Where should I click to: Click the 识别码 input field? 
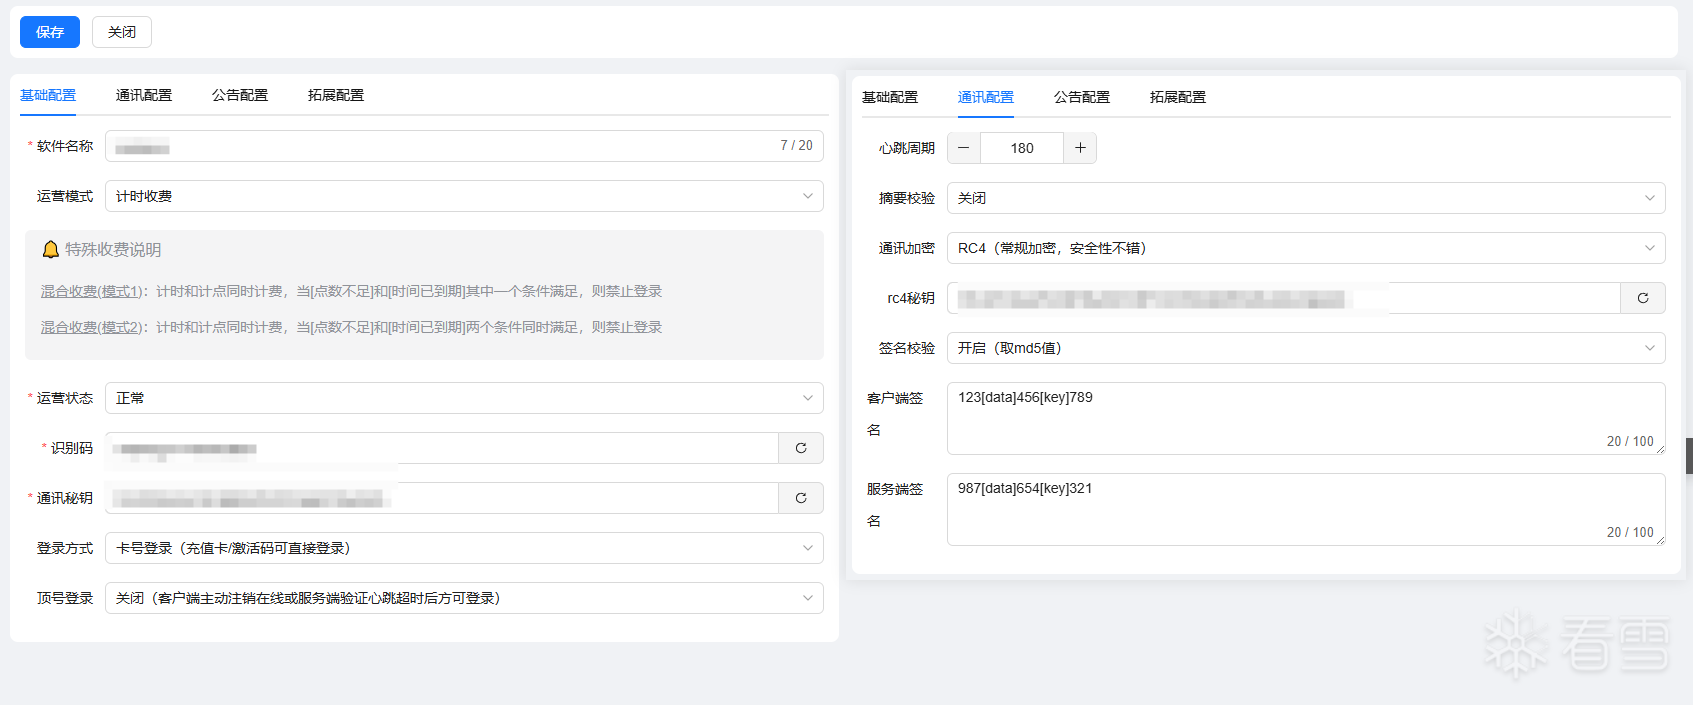tap(442, 448)
